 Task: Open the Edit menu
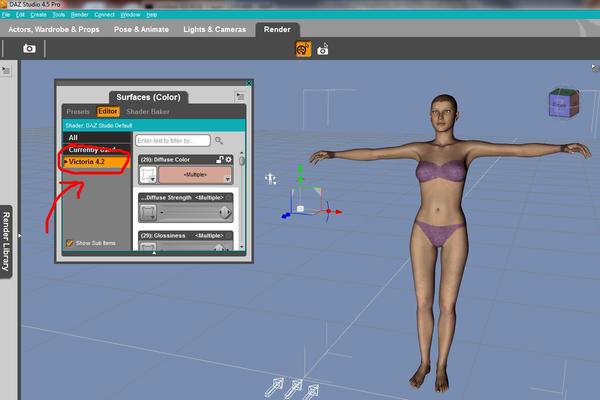pos(20,15)
